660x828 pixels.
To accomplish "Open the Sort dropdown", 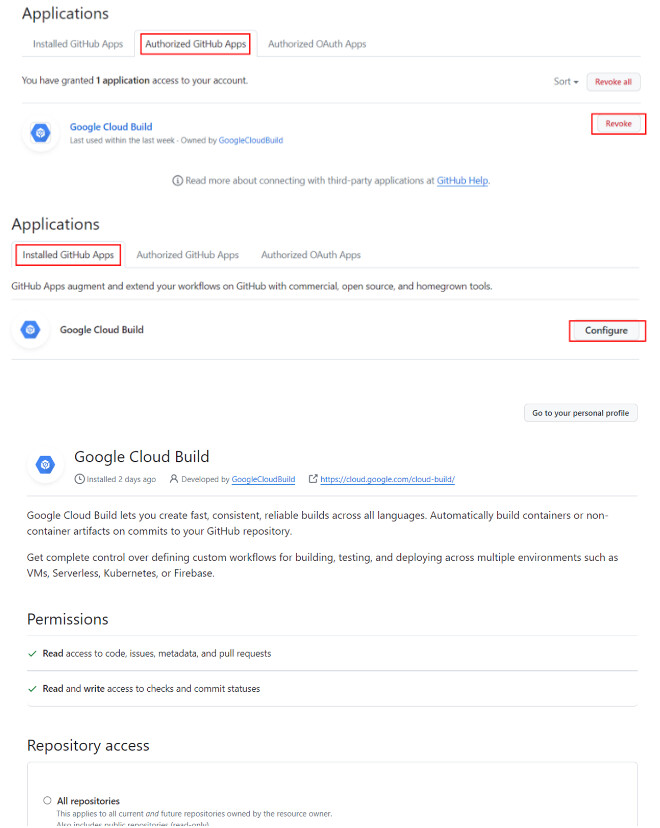I will pyautogui.click(x=566, y=82).
